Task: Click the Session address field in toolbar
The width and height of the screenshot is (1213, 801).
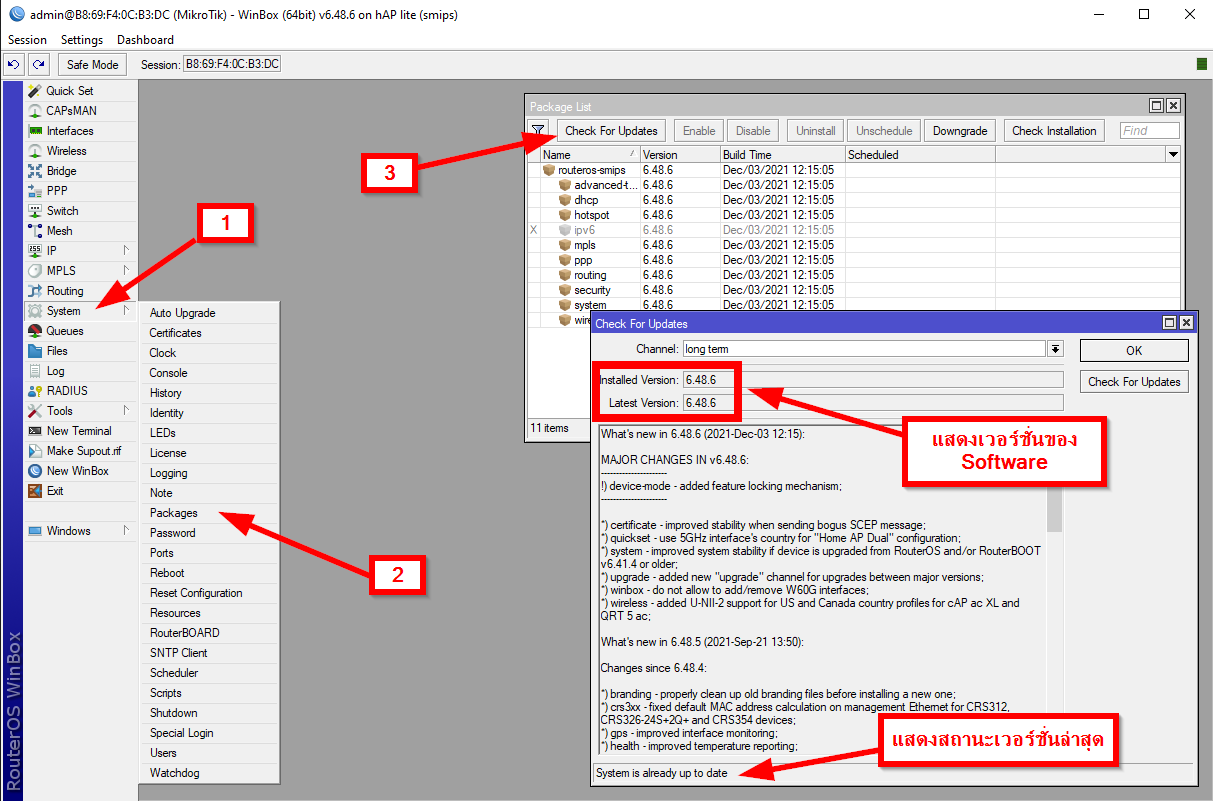Action: tap(232, 64)
